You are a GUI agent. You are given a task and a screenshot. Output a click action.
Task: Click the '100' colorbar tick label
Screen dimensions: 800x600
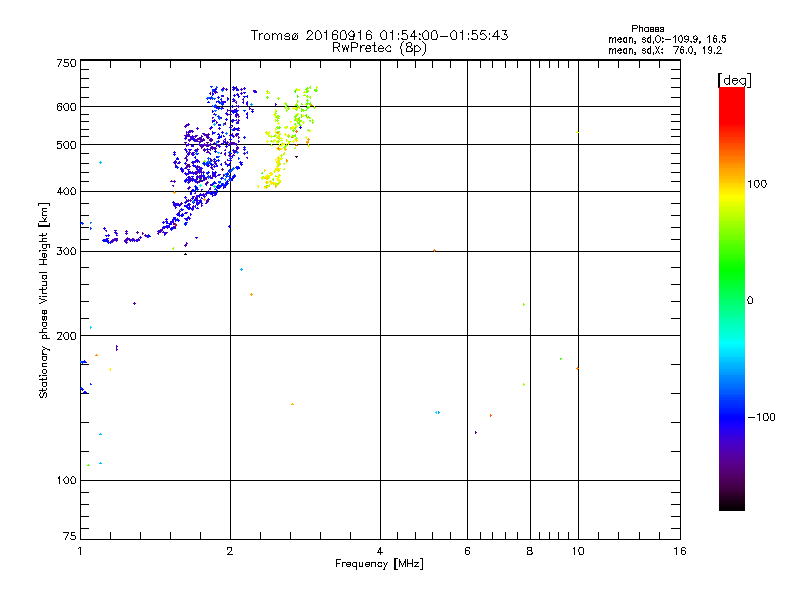[x=757, y=184]
